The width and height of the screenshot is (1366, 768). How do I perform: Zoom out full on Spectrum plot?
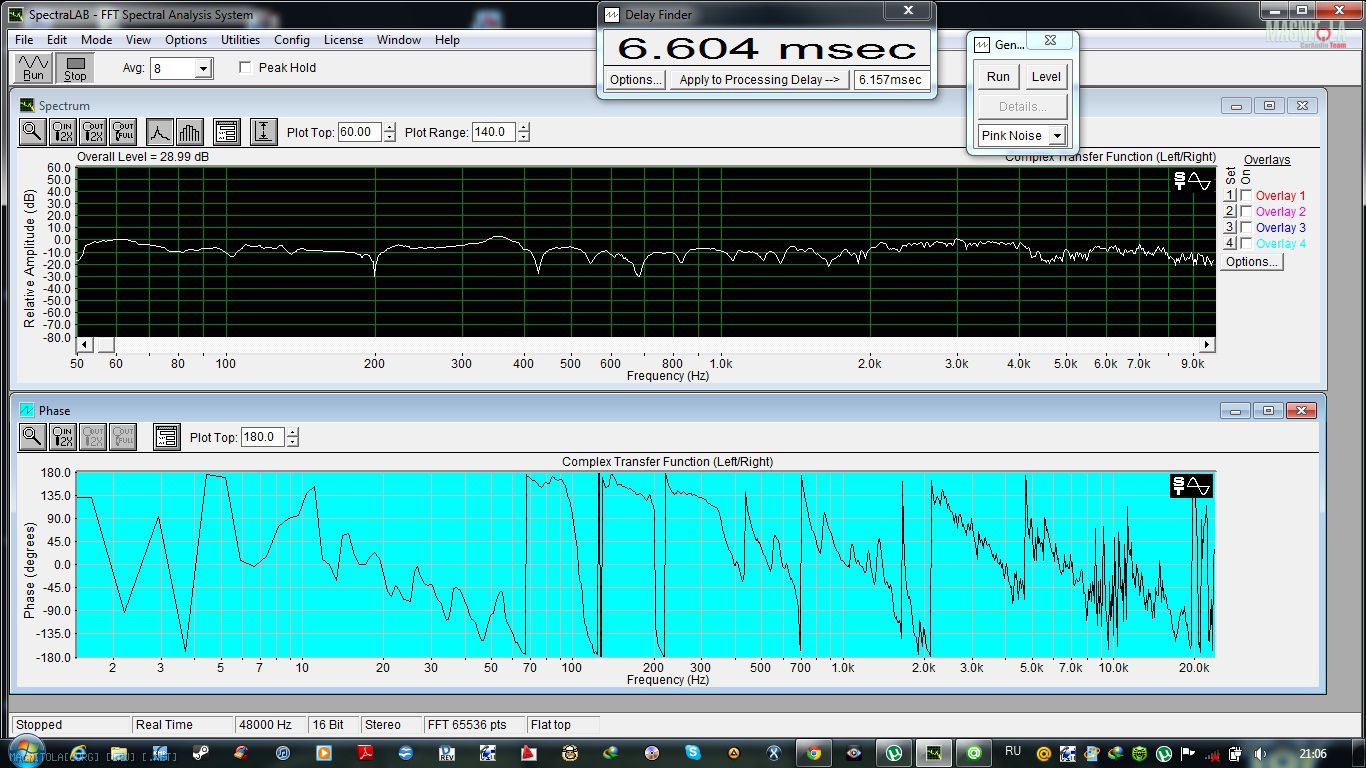pyautogui.click(x=123, y=131)
